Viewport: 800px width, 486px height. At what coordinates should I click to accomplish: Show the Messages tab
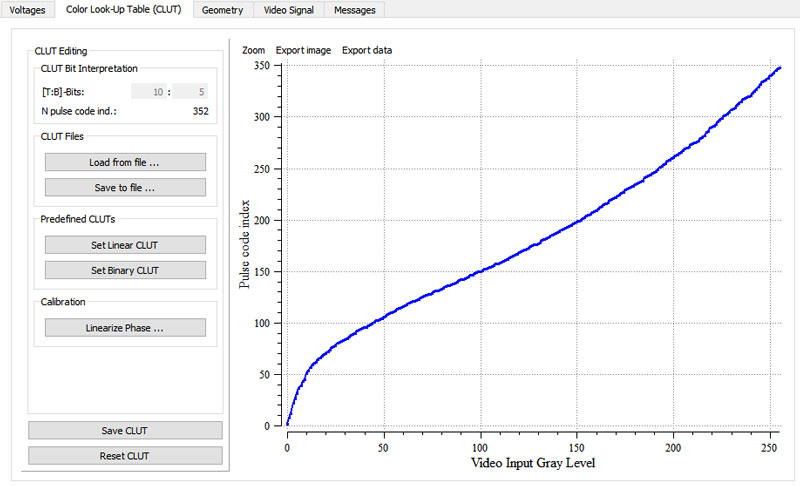click(x=354, y=10)
